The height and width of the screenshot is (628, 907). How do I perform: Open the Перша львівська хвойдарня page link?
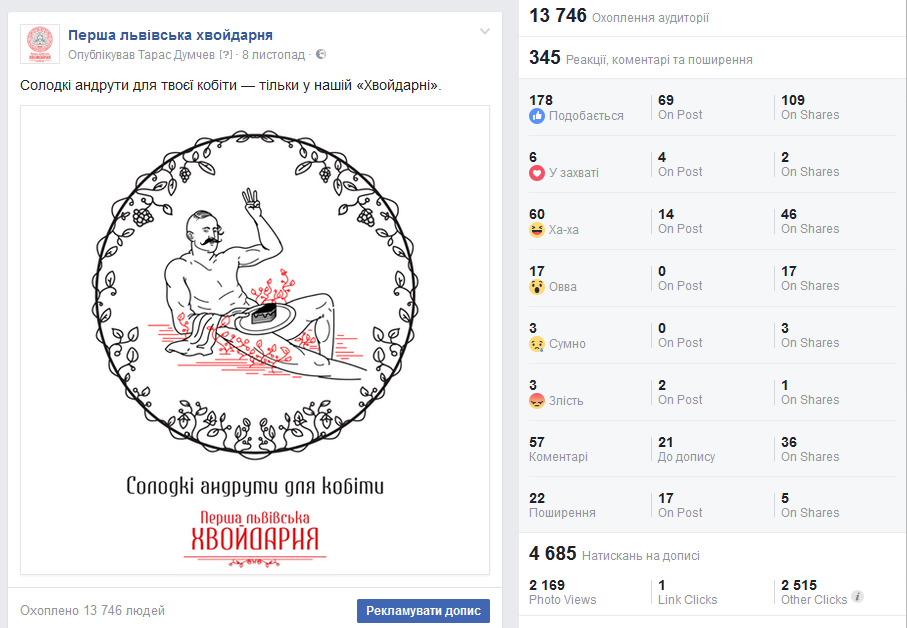[x=170, y=35]
